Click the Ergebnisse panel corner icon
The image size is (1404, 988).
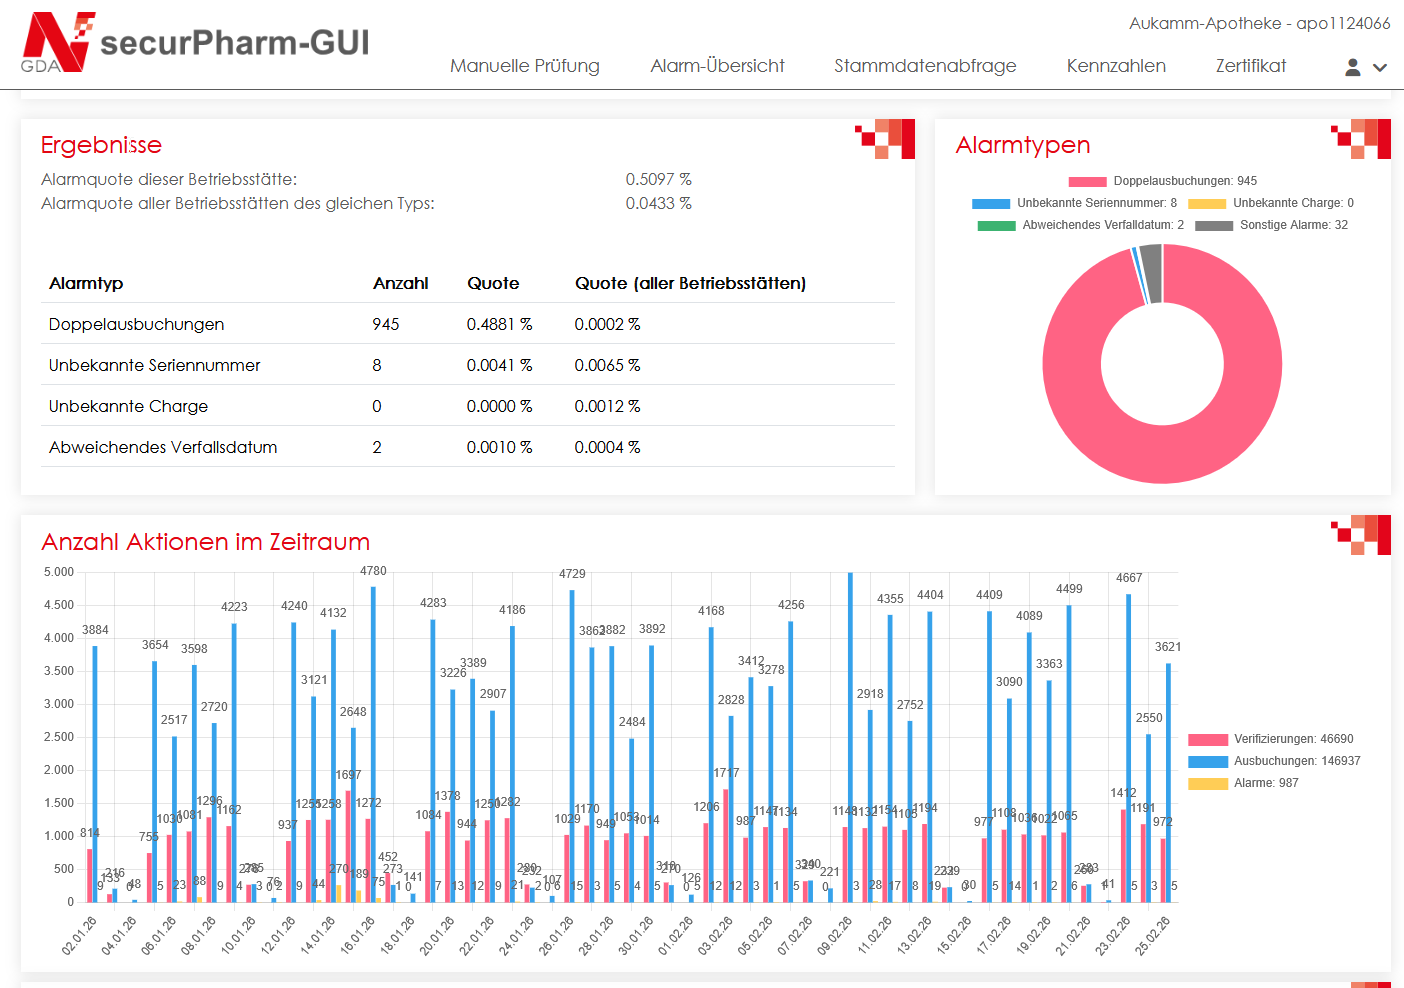click(886, 139)
